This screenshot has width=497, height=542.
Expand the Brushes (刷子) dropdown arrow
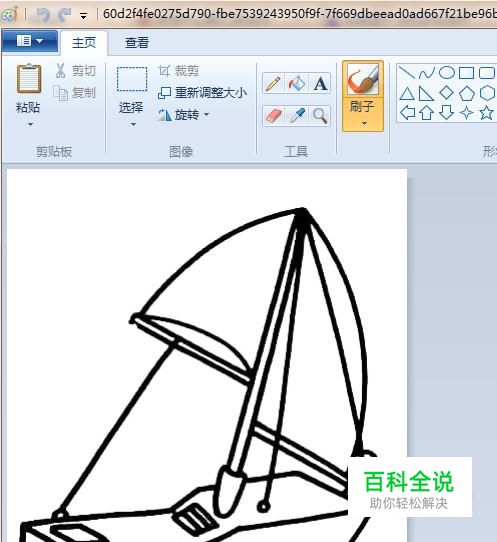point(364,123)
